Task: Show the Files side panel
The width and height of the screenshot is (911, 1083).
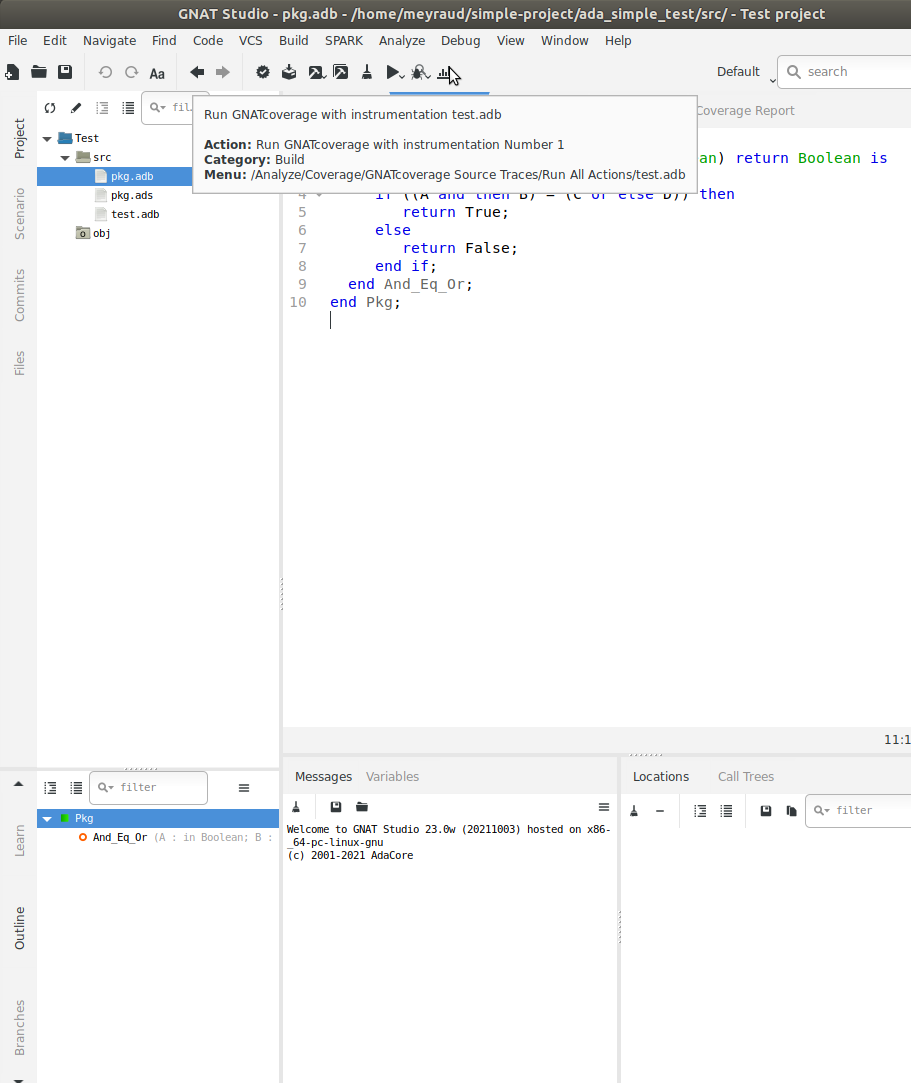Action: tap(19, 363)
